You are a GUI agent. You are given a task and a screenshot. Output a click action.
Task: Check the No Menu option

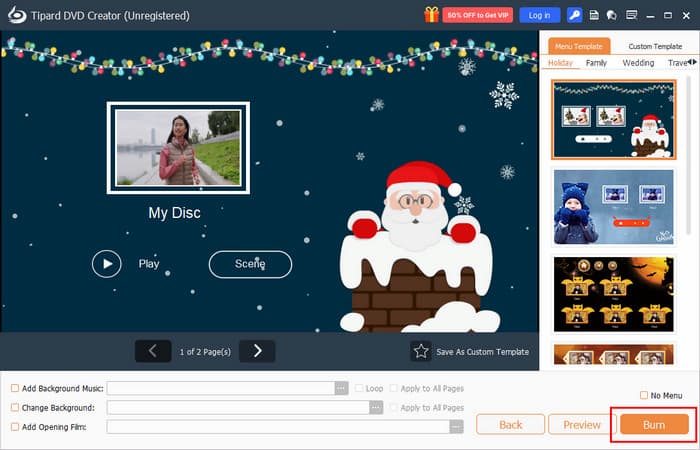point(643,396)
